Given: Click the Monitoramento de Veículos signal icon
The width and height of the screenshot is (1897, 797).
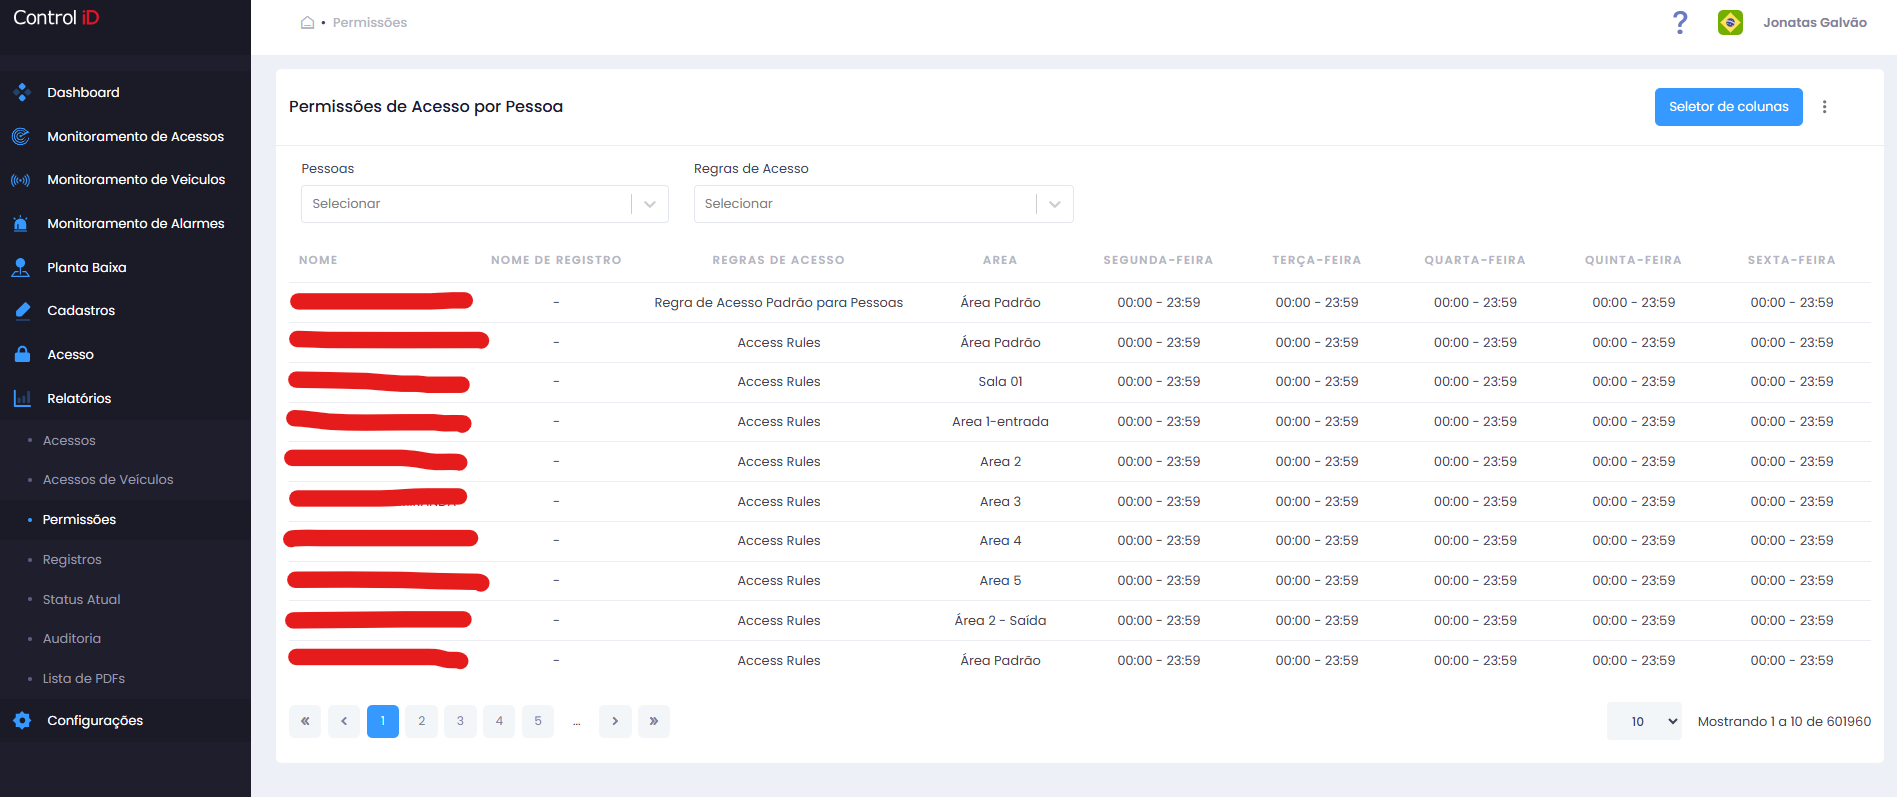Looking at the screenshot, I should pos(21,180).
